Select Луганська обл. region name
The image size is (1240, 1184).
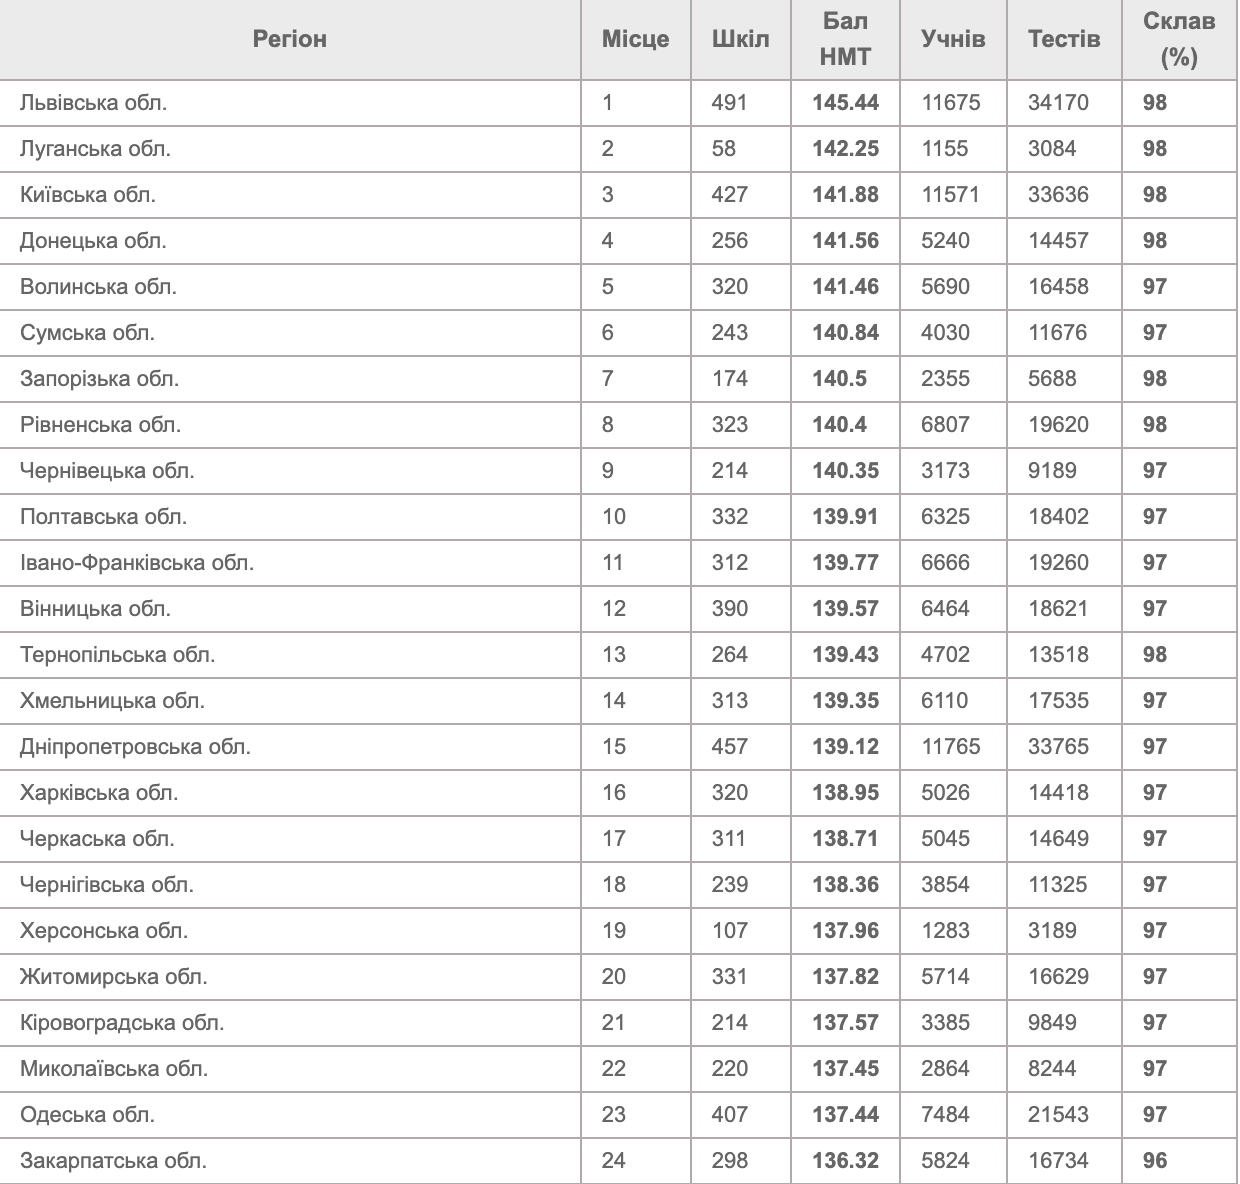pyautogui.click(x=95, y=148)
